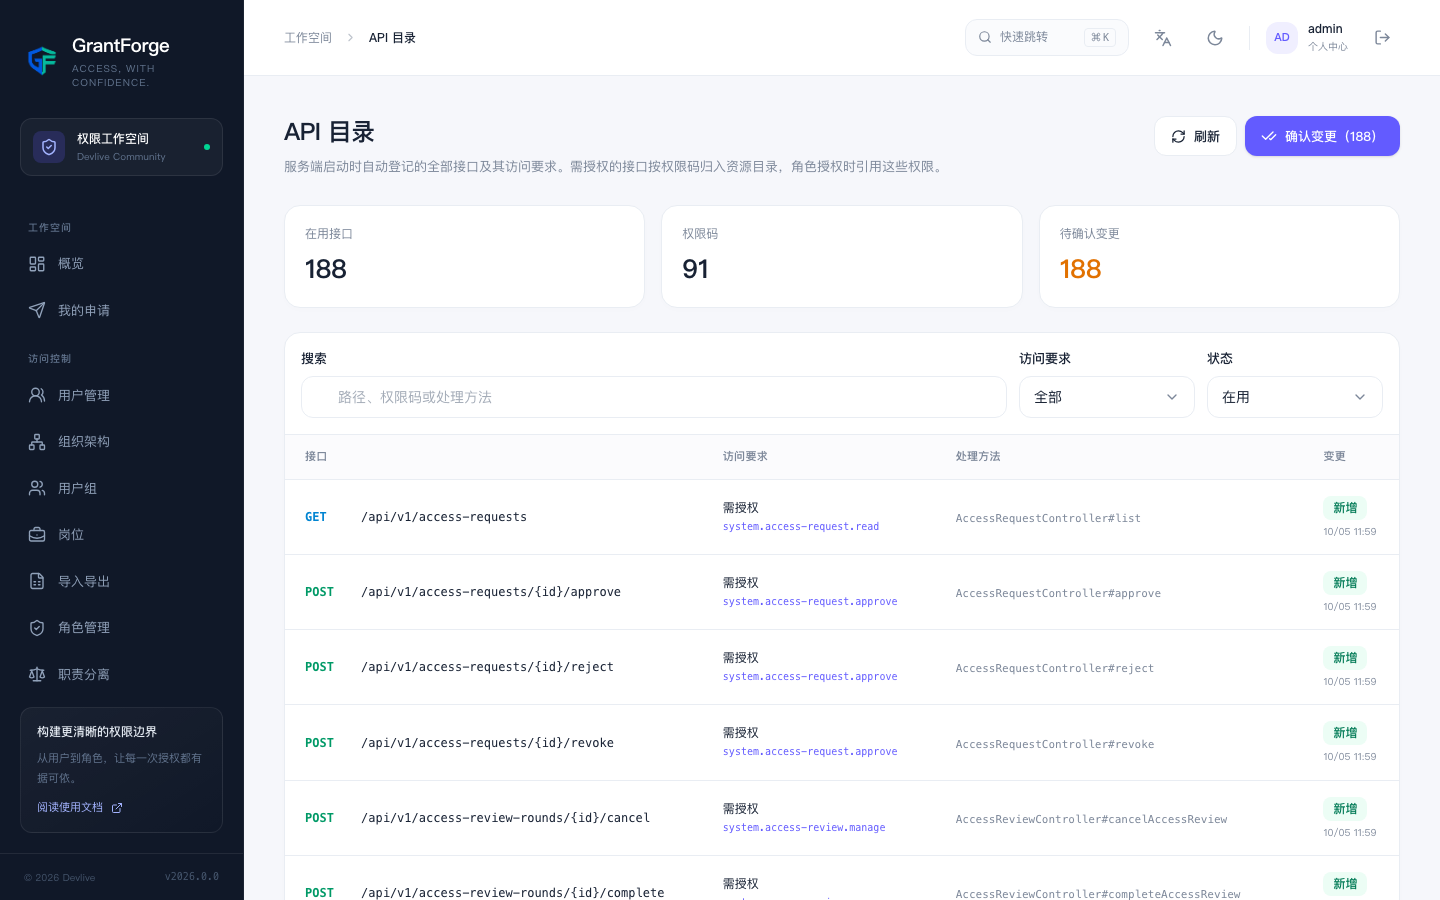Screen dimensions: 1440x900
Task: Click the admin 个人中心 profile label
Action: 1327,37
